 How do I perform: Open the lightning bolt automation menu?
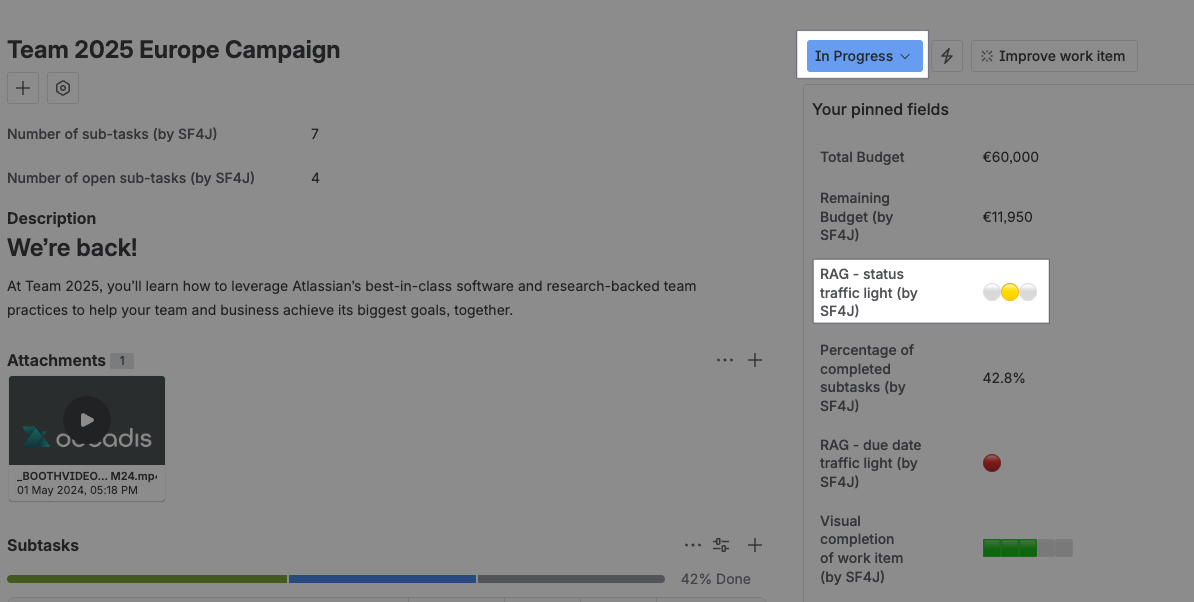(947, 56)
